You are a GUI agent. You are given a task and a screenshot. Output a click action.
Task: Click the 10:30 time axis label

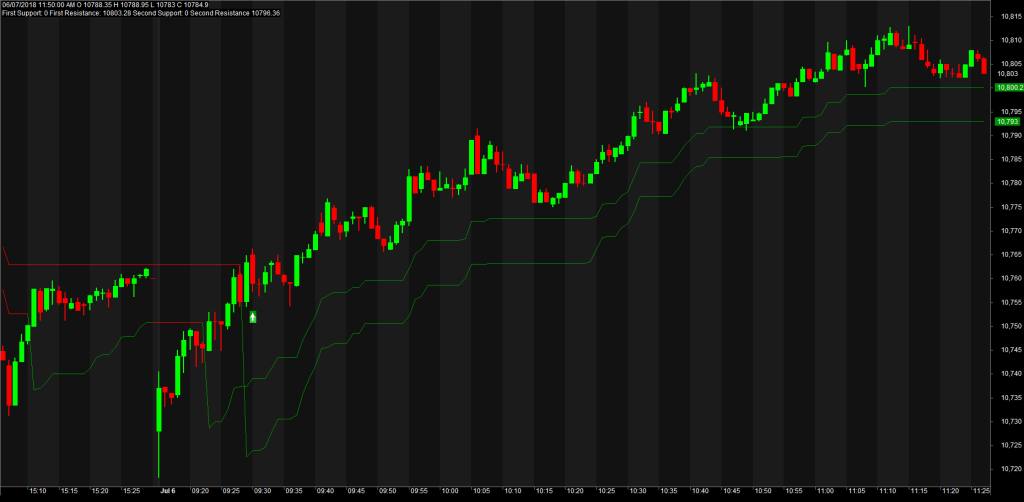(638, 490)
